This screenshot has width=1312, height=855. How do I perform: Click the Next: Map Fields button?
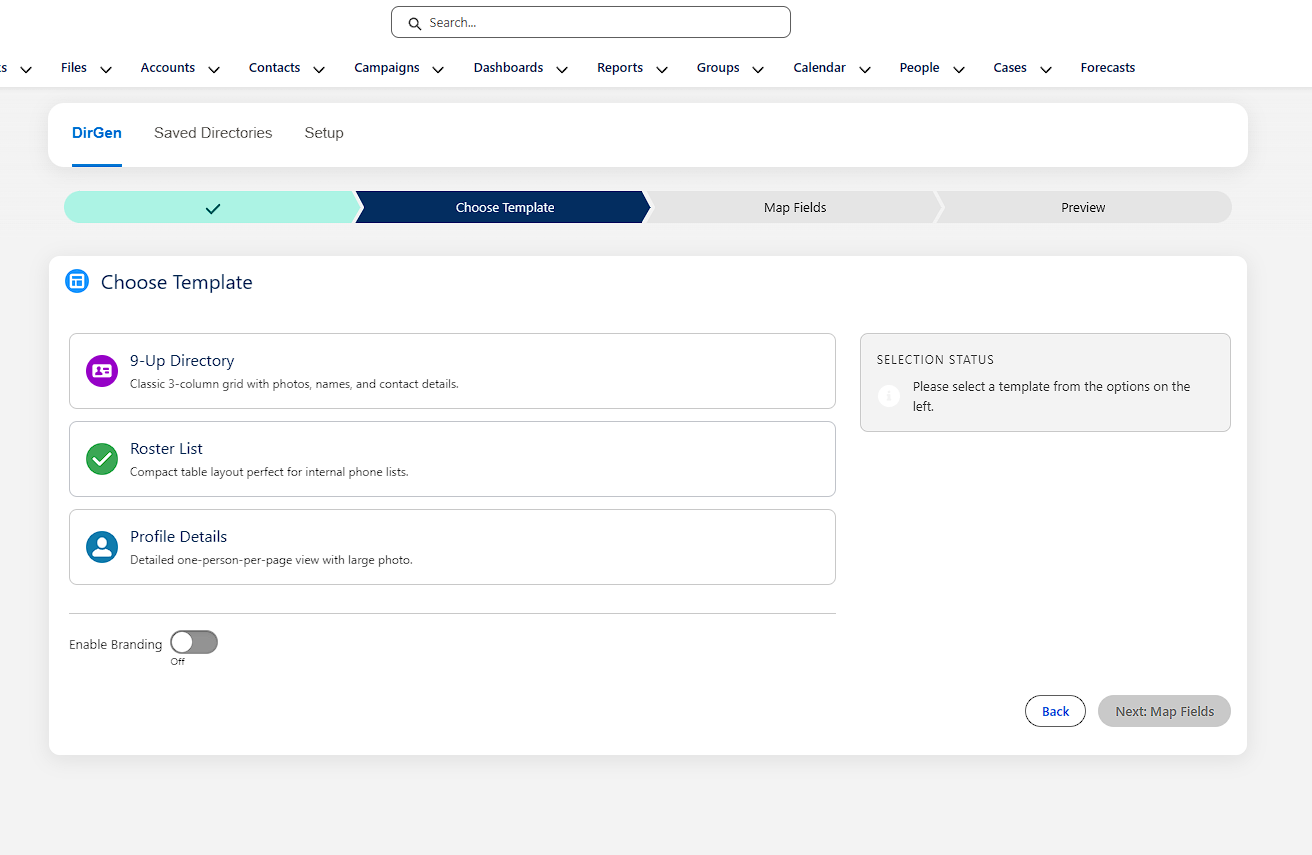click(1164, 711)
